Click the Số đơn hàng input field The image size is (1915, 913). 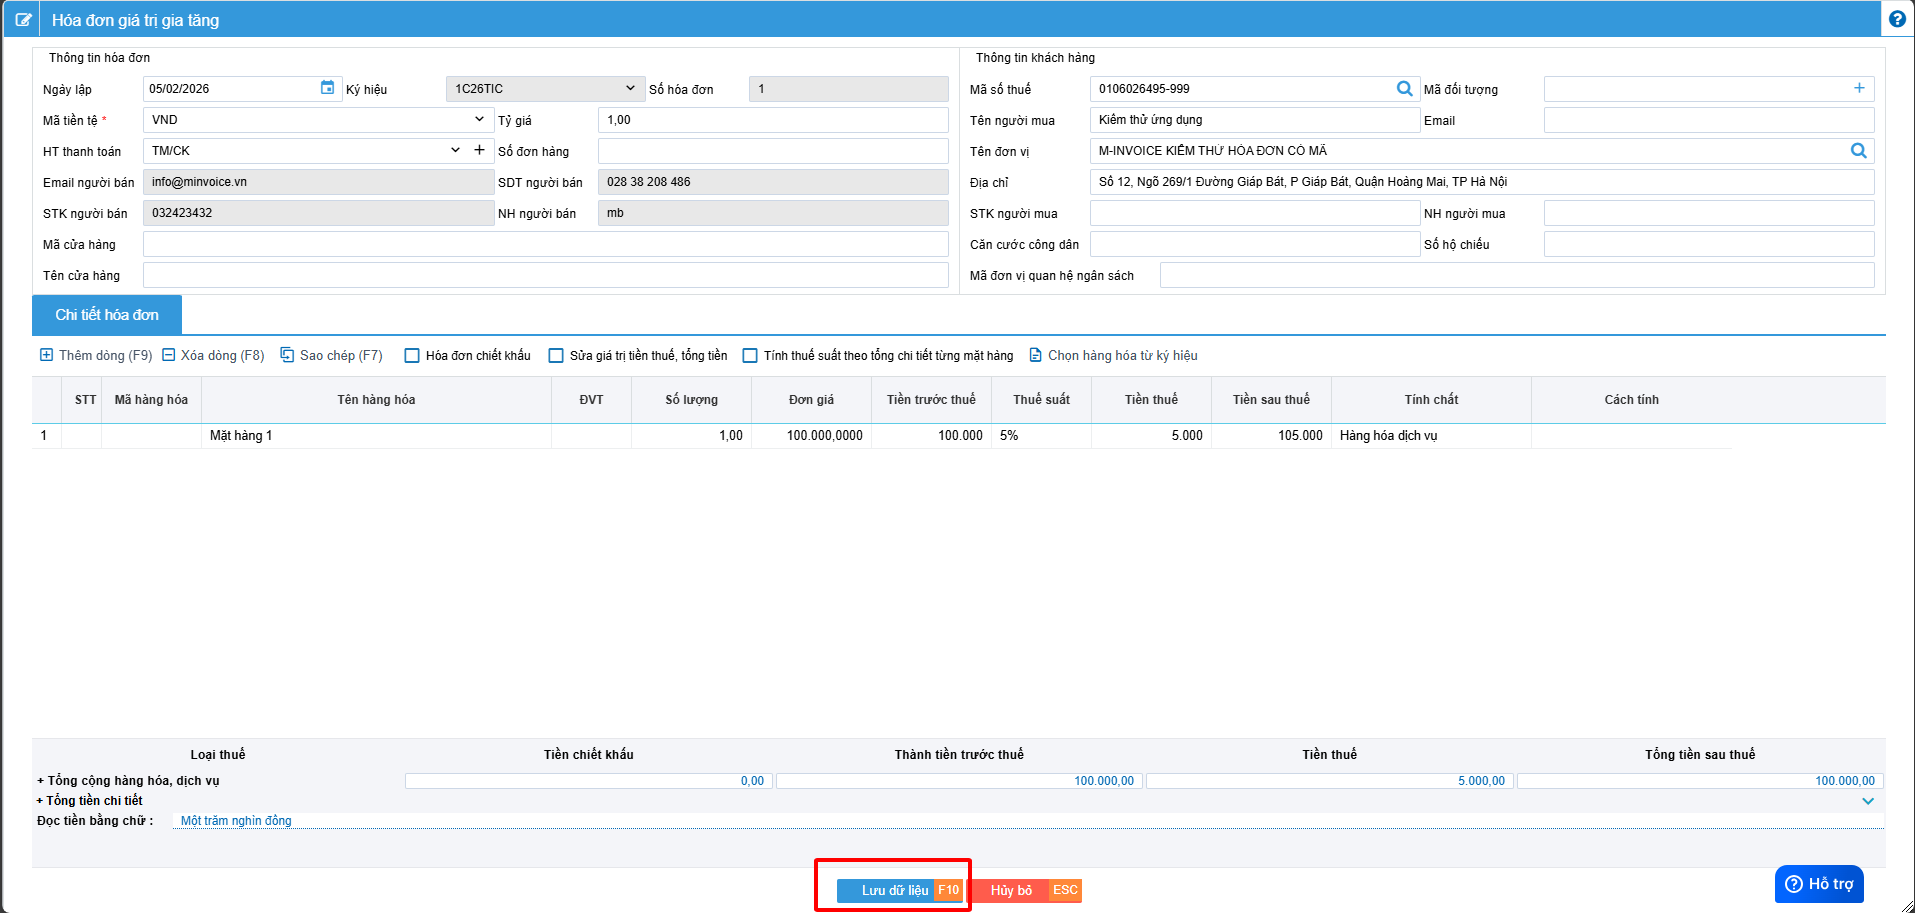[x=772, y=151]
